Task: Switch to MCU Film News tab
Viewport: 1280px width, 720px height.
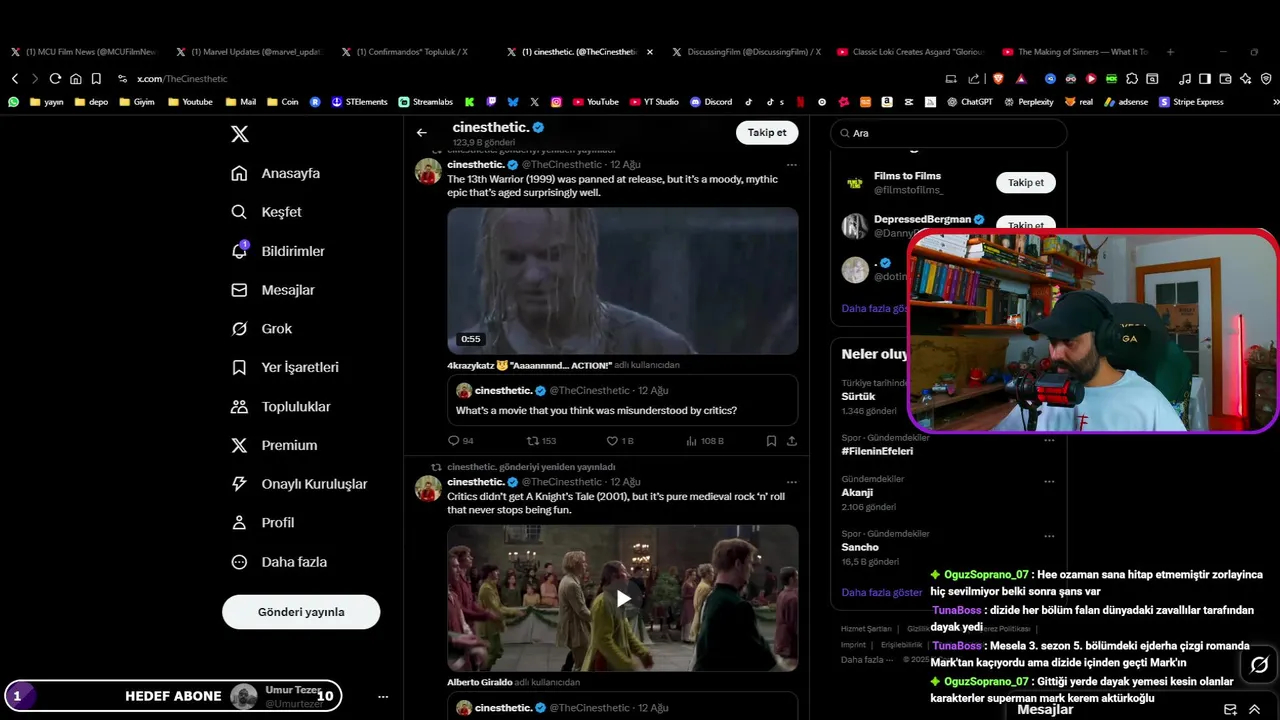Action: point(83,52)
